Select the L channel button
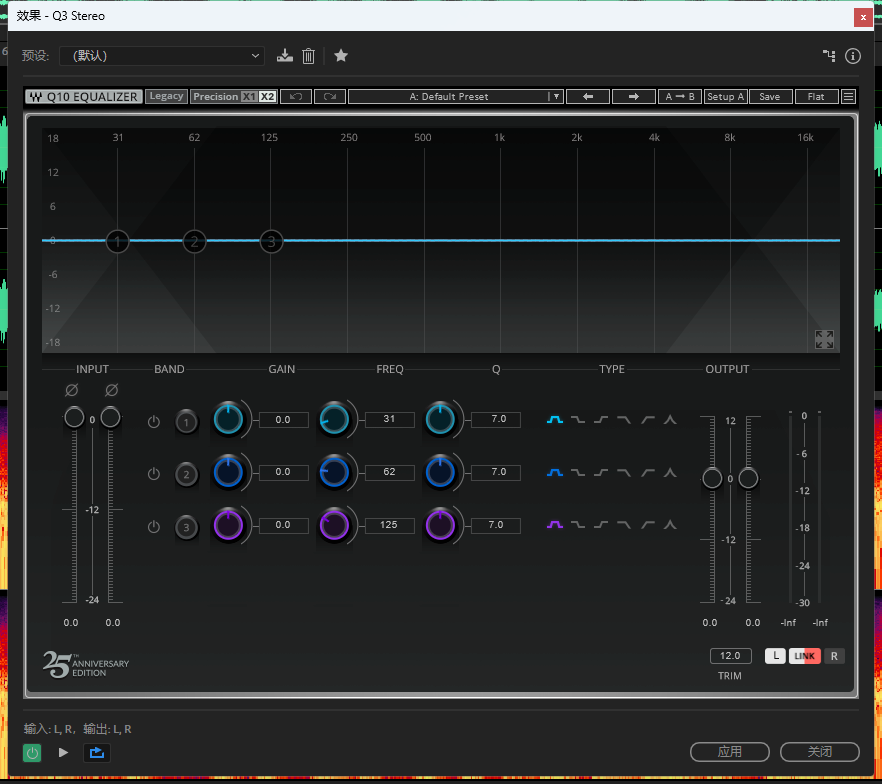Screen dimensions: 882x784 pos(776,656)
